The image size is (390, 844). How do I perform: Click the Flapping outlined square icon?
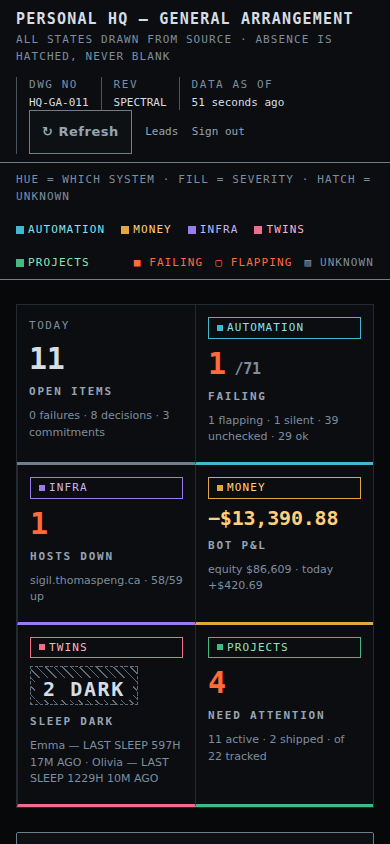[x=219, y=263]
